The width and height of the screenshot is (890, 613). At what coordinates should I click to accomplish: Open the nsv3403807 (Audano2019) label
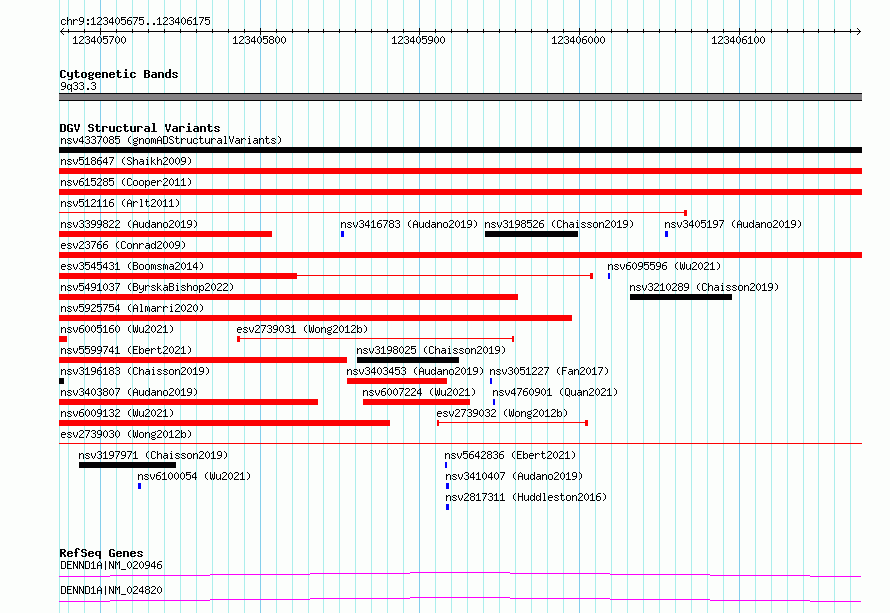pyautogui.click(x=129, y=392)
